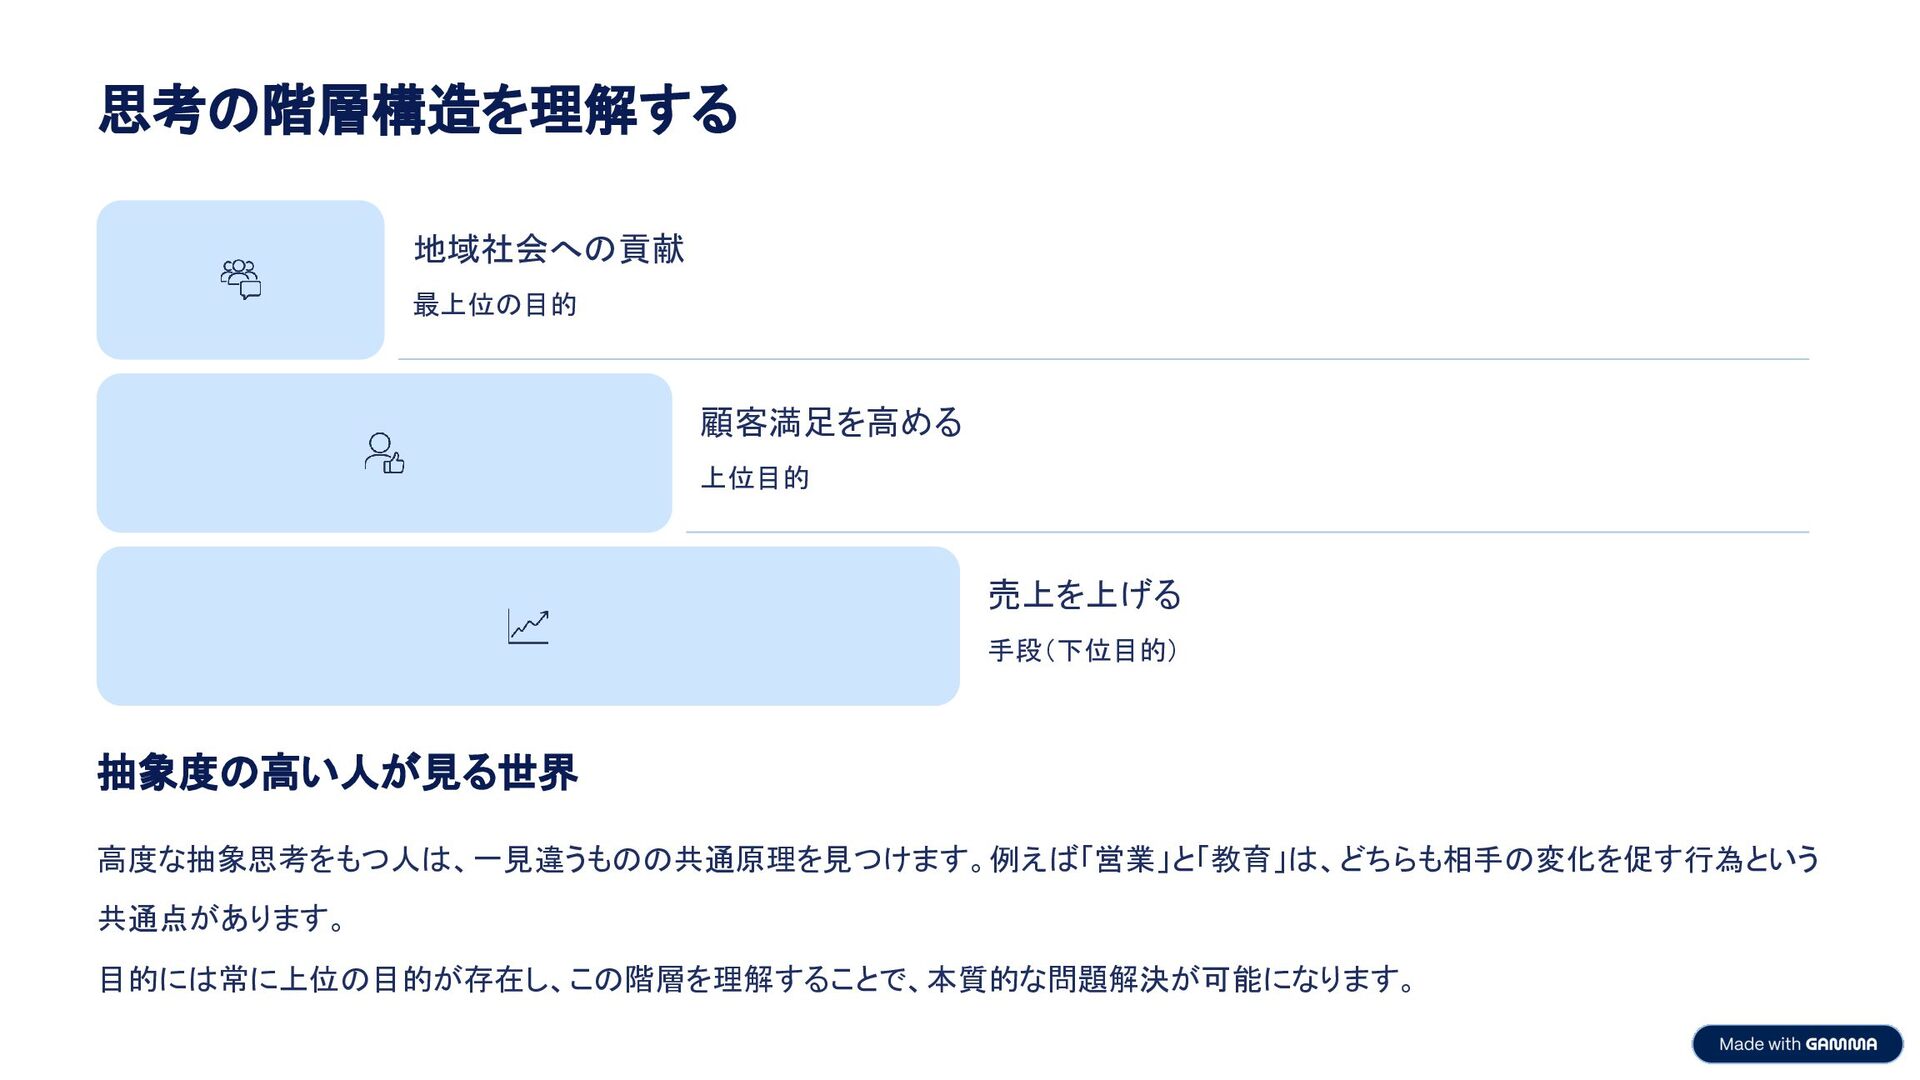This screenshot has height=1080, width=1920.
Task: Click the label 手段（下位目的）
Action: point(1083,651)
